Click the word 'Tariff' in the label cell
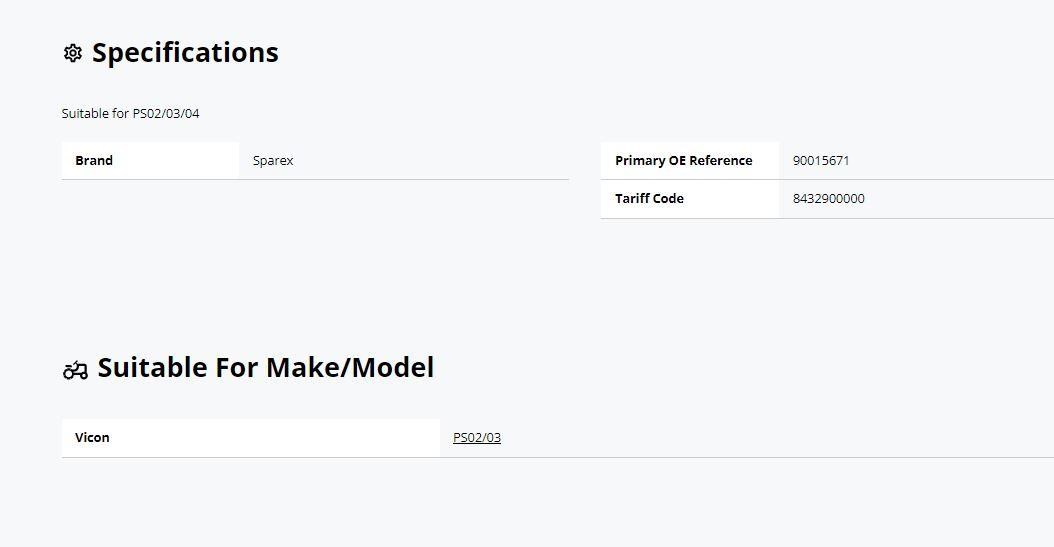 click(632, 199)
